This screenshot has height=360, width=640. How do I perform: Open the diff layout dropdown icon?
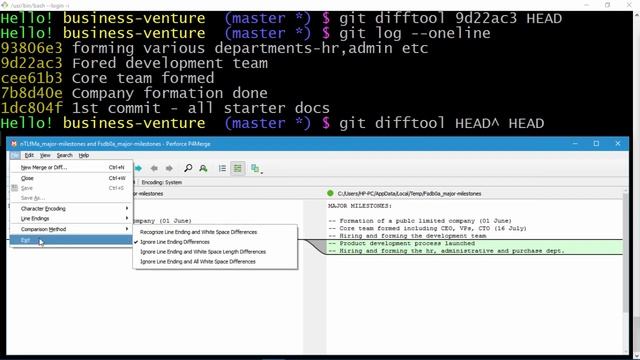pos(256,168)
